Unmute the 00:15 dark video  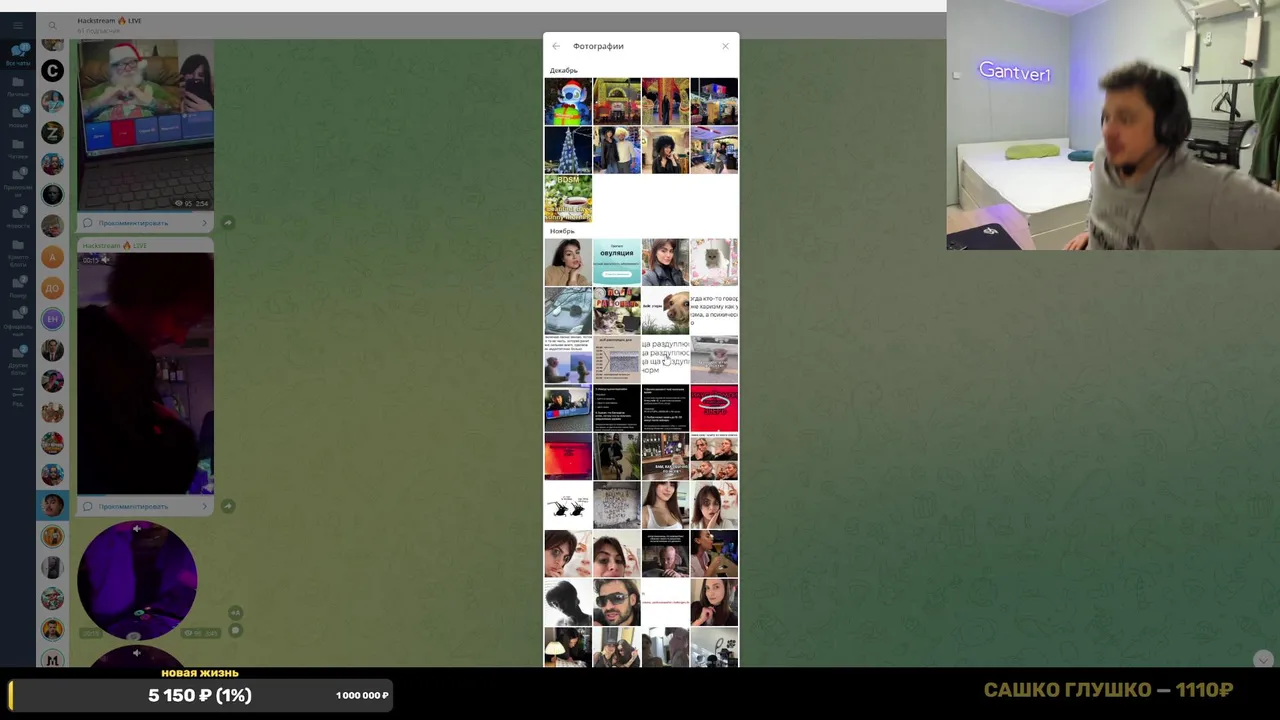pos(106,260)
